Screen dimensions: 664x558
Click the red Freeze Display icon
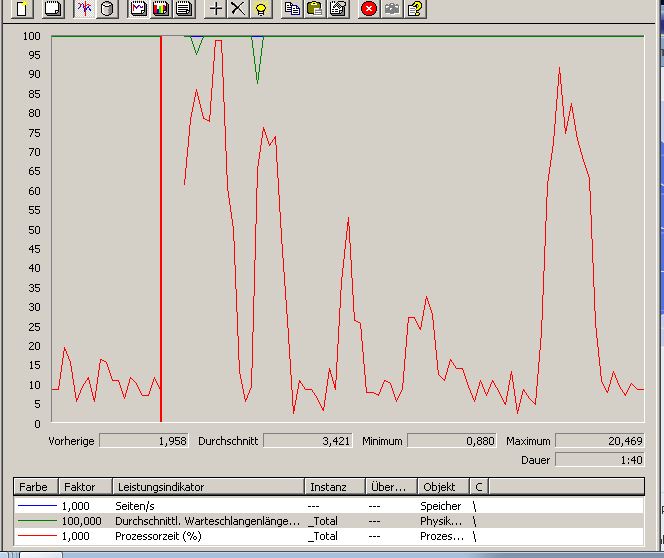369,8
